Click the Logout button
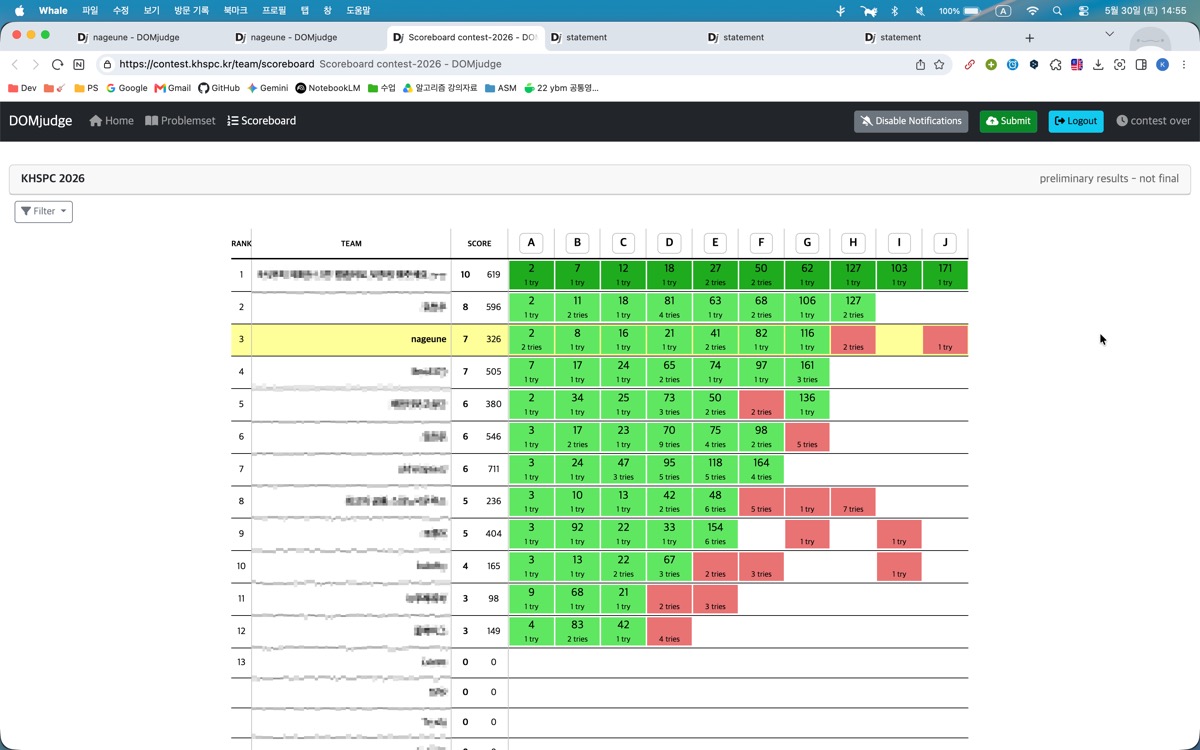1200x750 pixels. point(1076,121)
